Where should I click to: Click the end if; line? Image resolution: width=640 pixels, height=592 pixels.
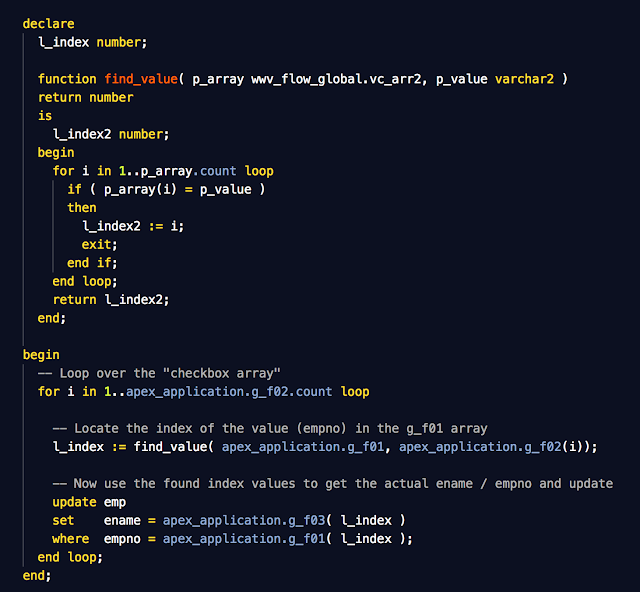pyautogui.click(x=92, y=263)
